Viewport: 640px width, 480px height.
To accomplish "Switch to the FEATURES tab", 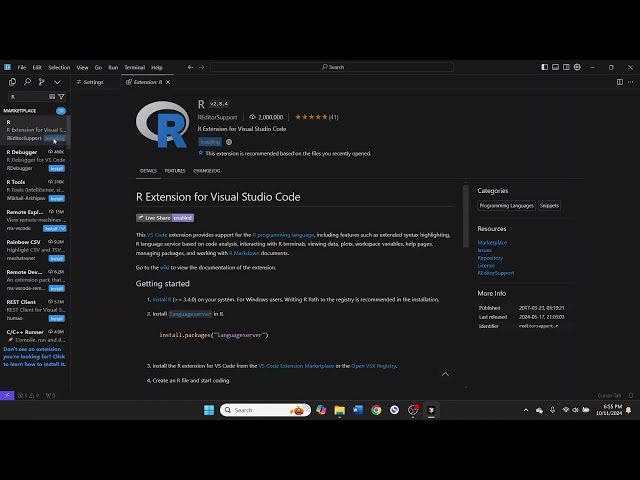I will coord(175,171).
